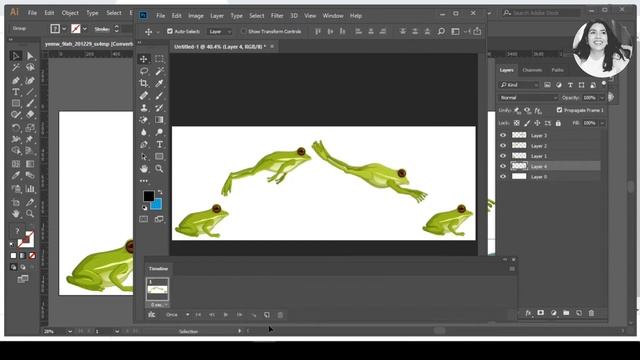This screenshot has width=640, height=360.
Task: Click Illustrator's stroke color swatch in control bar
Action: pyautogui.click(x=76, y=29)
